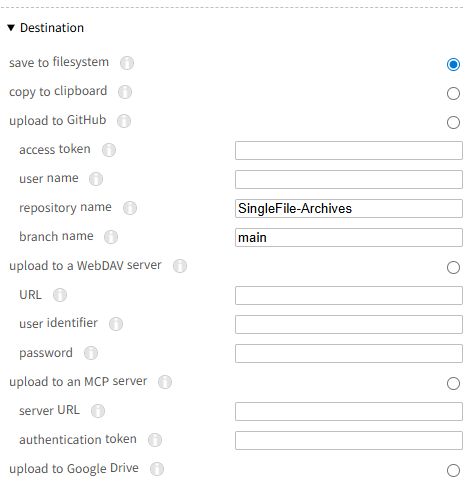The height and width of the screenshot is (482, 471).
Task: Select upload to GitHub radio button
Action: point(453,122)
